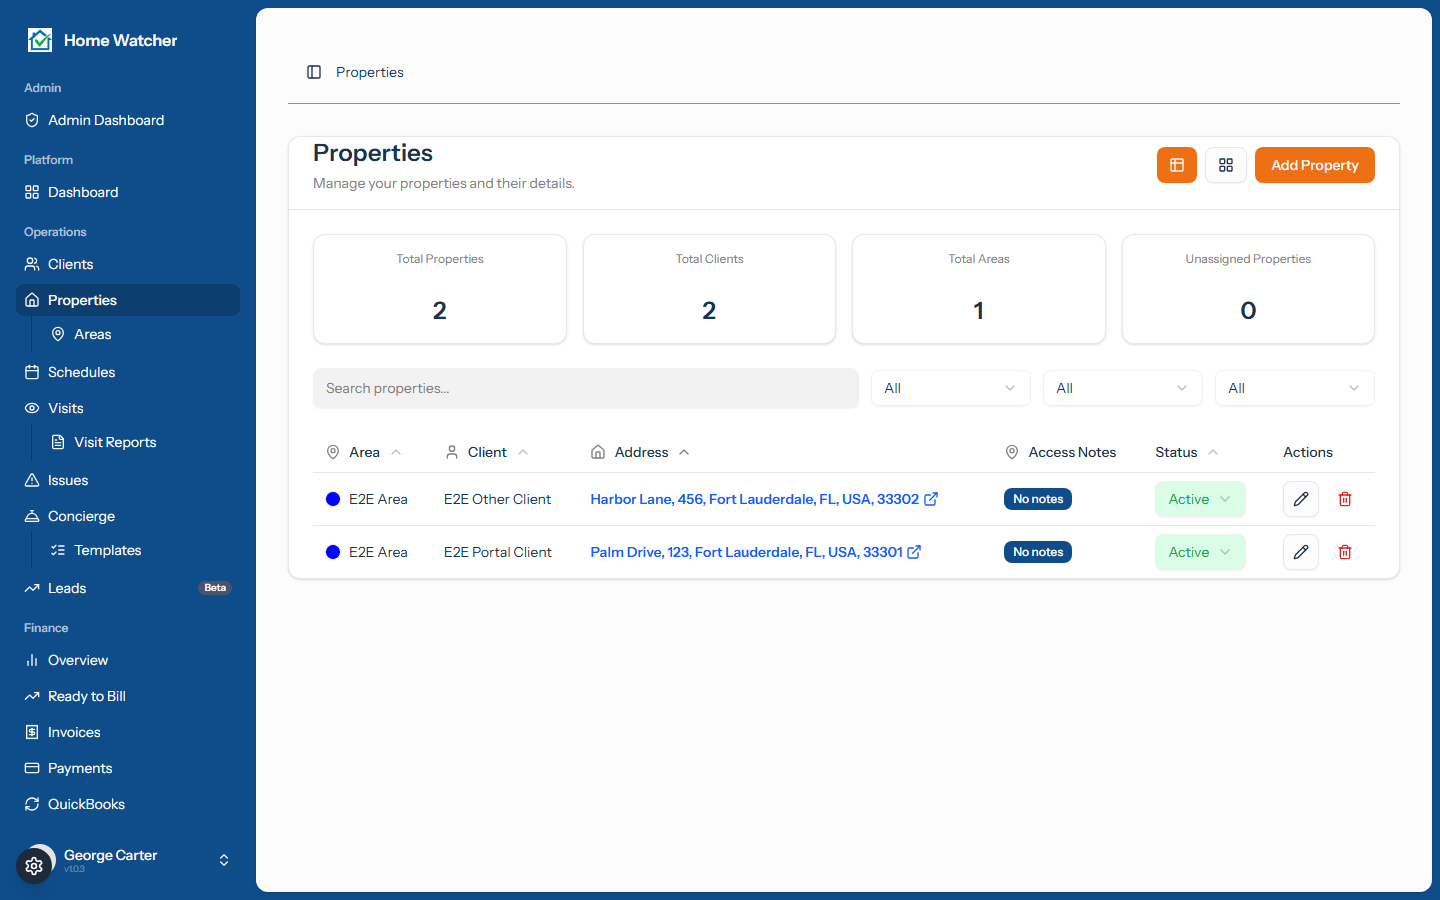
Task: Open Templates sub-item
Action: [x=141, y=550]
